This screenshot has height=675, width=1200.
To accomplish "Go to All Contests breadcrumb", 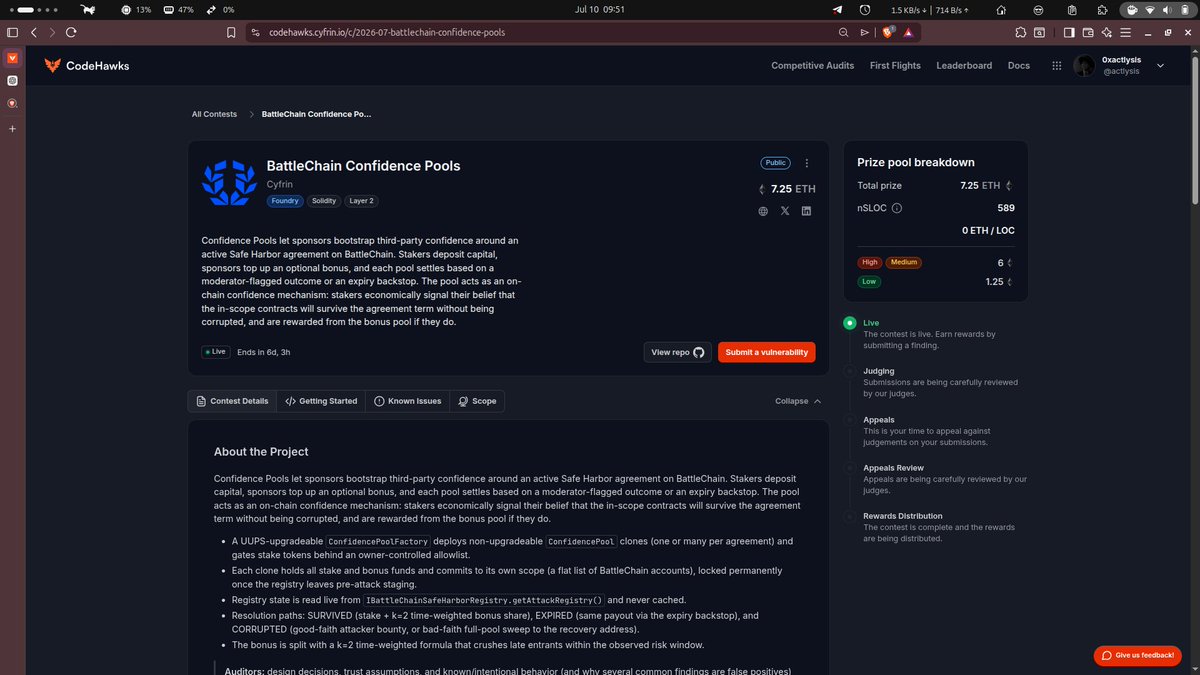I will click(x=214, y=114).
